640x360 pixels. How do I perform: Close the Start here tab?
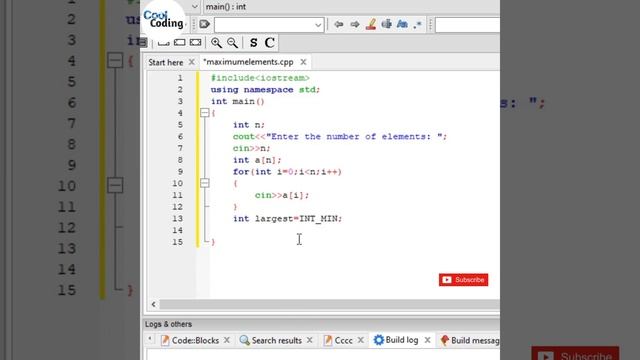(x=191, y=62)
